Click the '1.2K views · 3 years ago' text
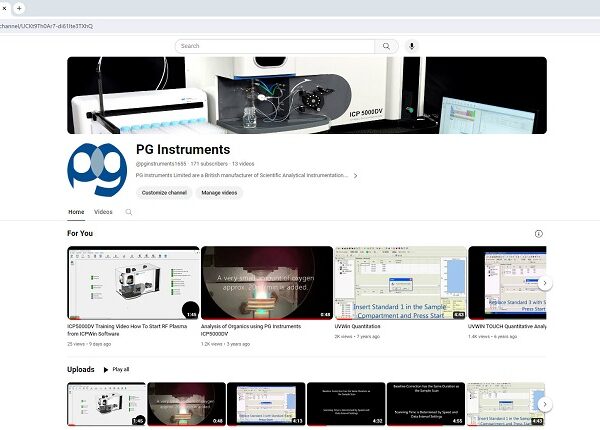 tap(225, 344)
